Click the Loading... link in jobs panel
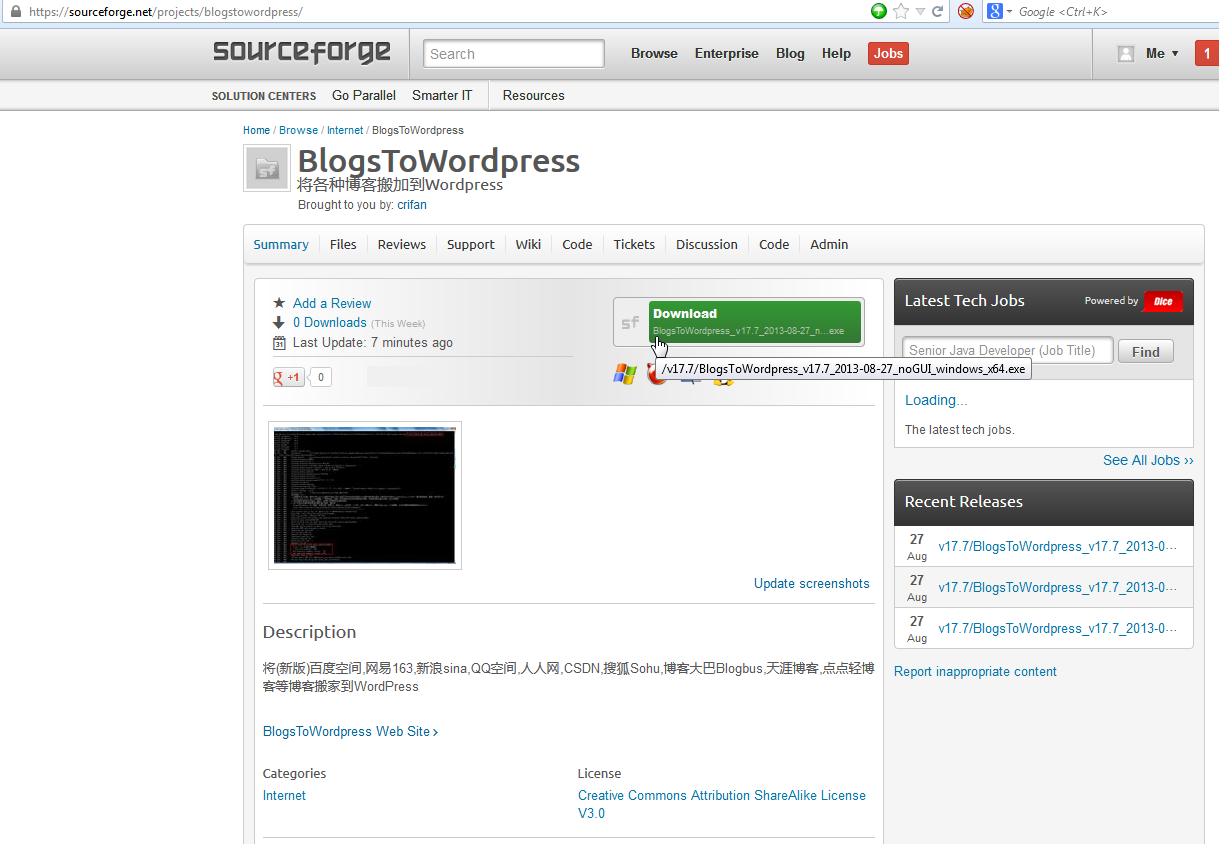The height and width of the screenshot is (844, 1219). coord(936,400)
